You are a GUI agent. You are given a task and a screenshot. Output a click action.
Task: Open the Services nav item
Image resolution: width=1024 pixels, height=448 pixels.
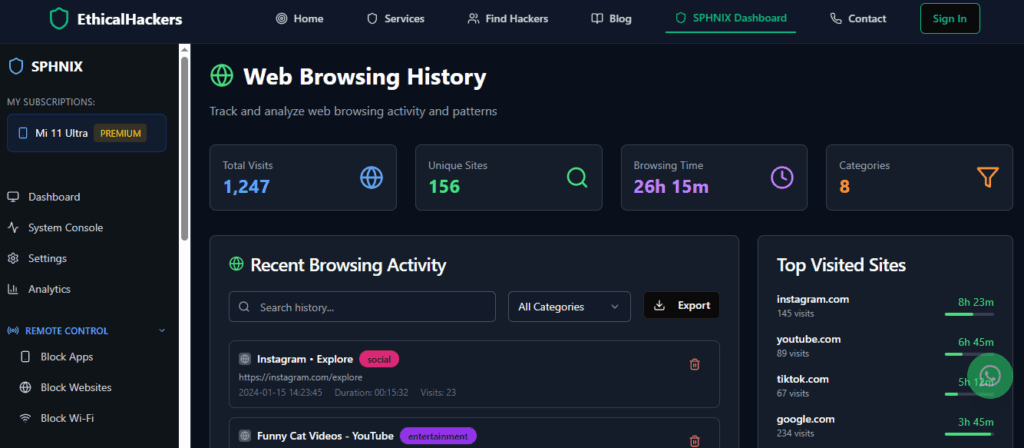(396, 18)
